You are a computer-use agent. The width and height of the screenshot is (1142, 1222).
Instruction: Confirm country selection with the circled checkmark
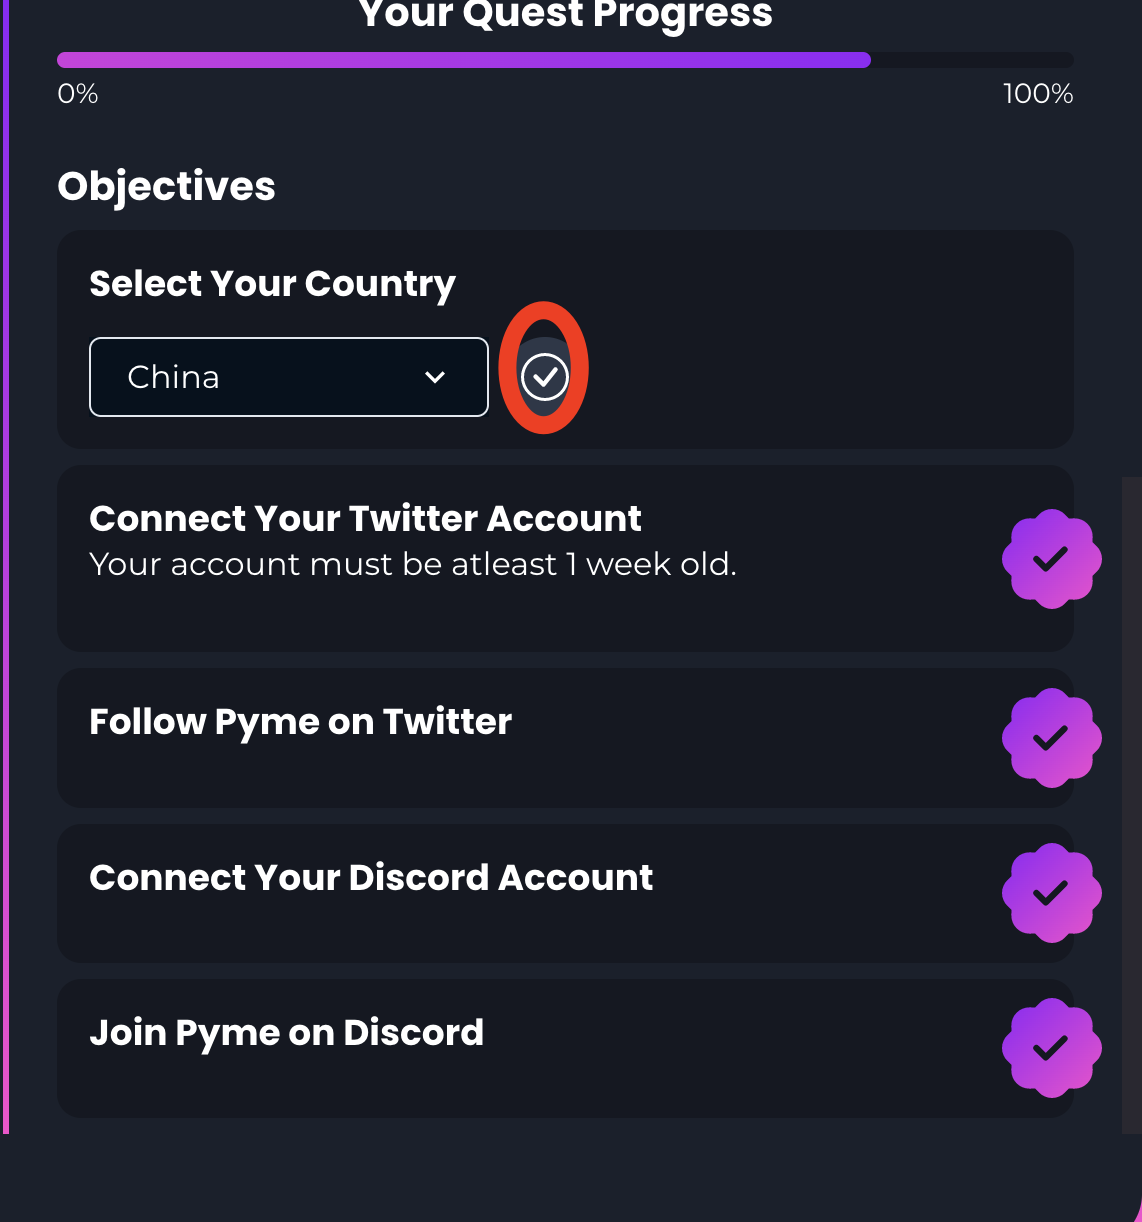[545, 377]
